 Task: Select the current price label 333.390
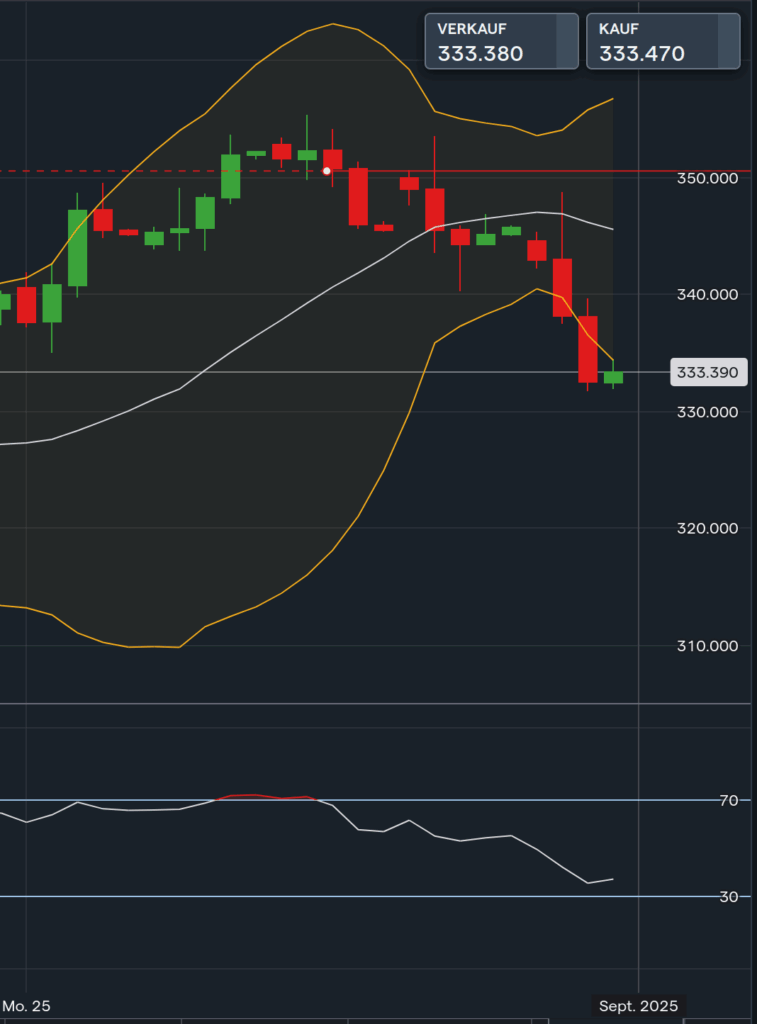point(707,373)
